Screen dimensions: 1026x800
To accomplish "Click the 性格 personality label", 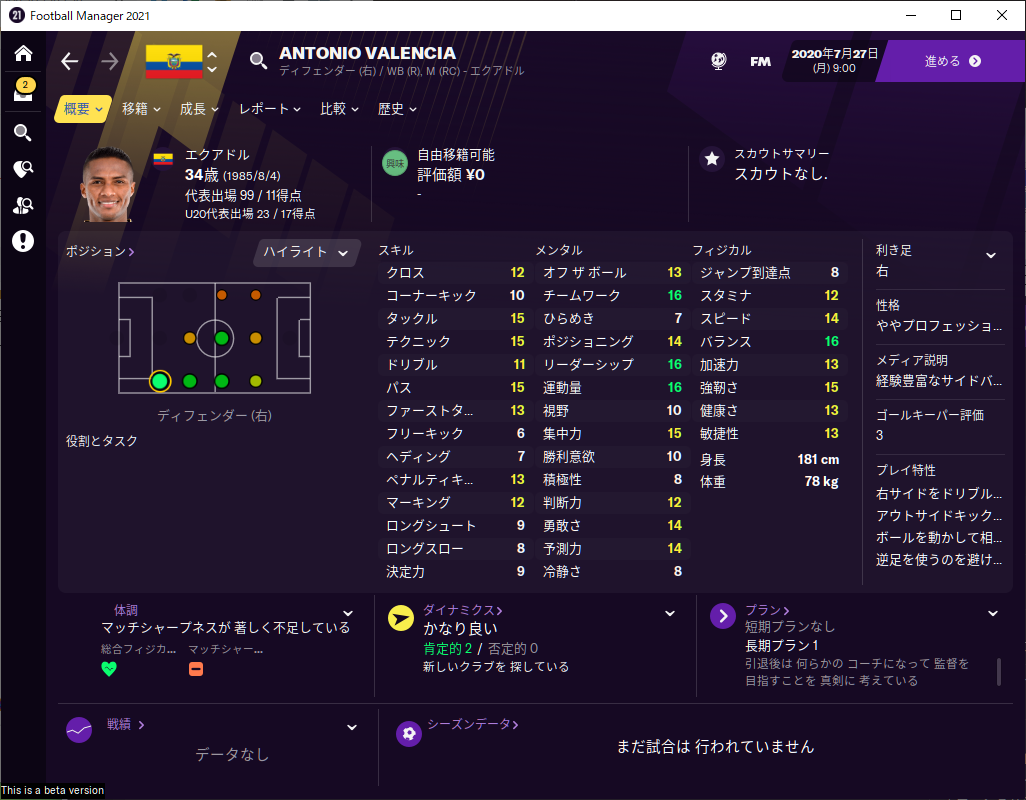I will 888,305.
